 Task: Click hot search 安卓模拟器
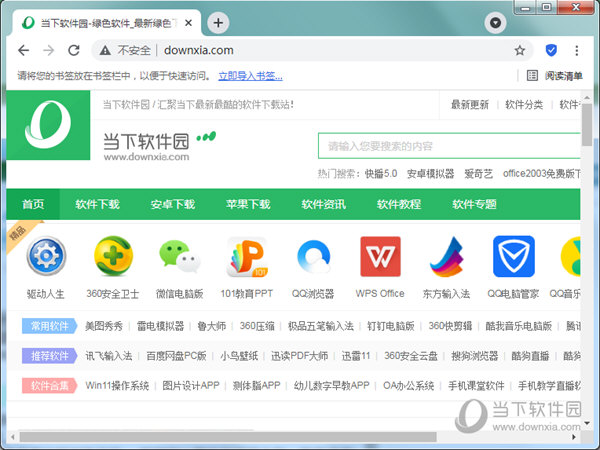coord(430,174)
